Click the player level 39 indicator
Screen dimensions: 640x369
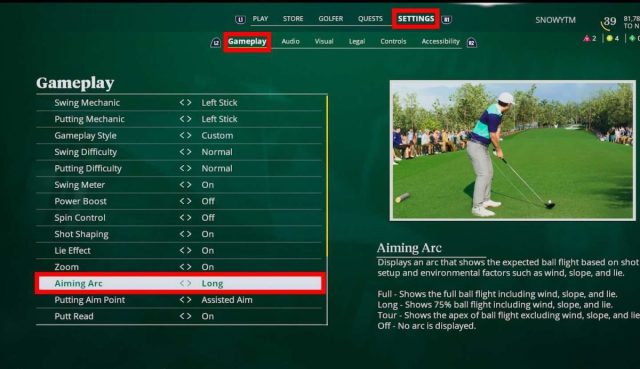(x=609, y=22)
